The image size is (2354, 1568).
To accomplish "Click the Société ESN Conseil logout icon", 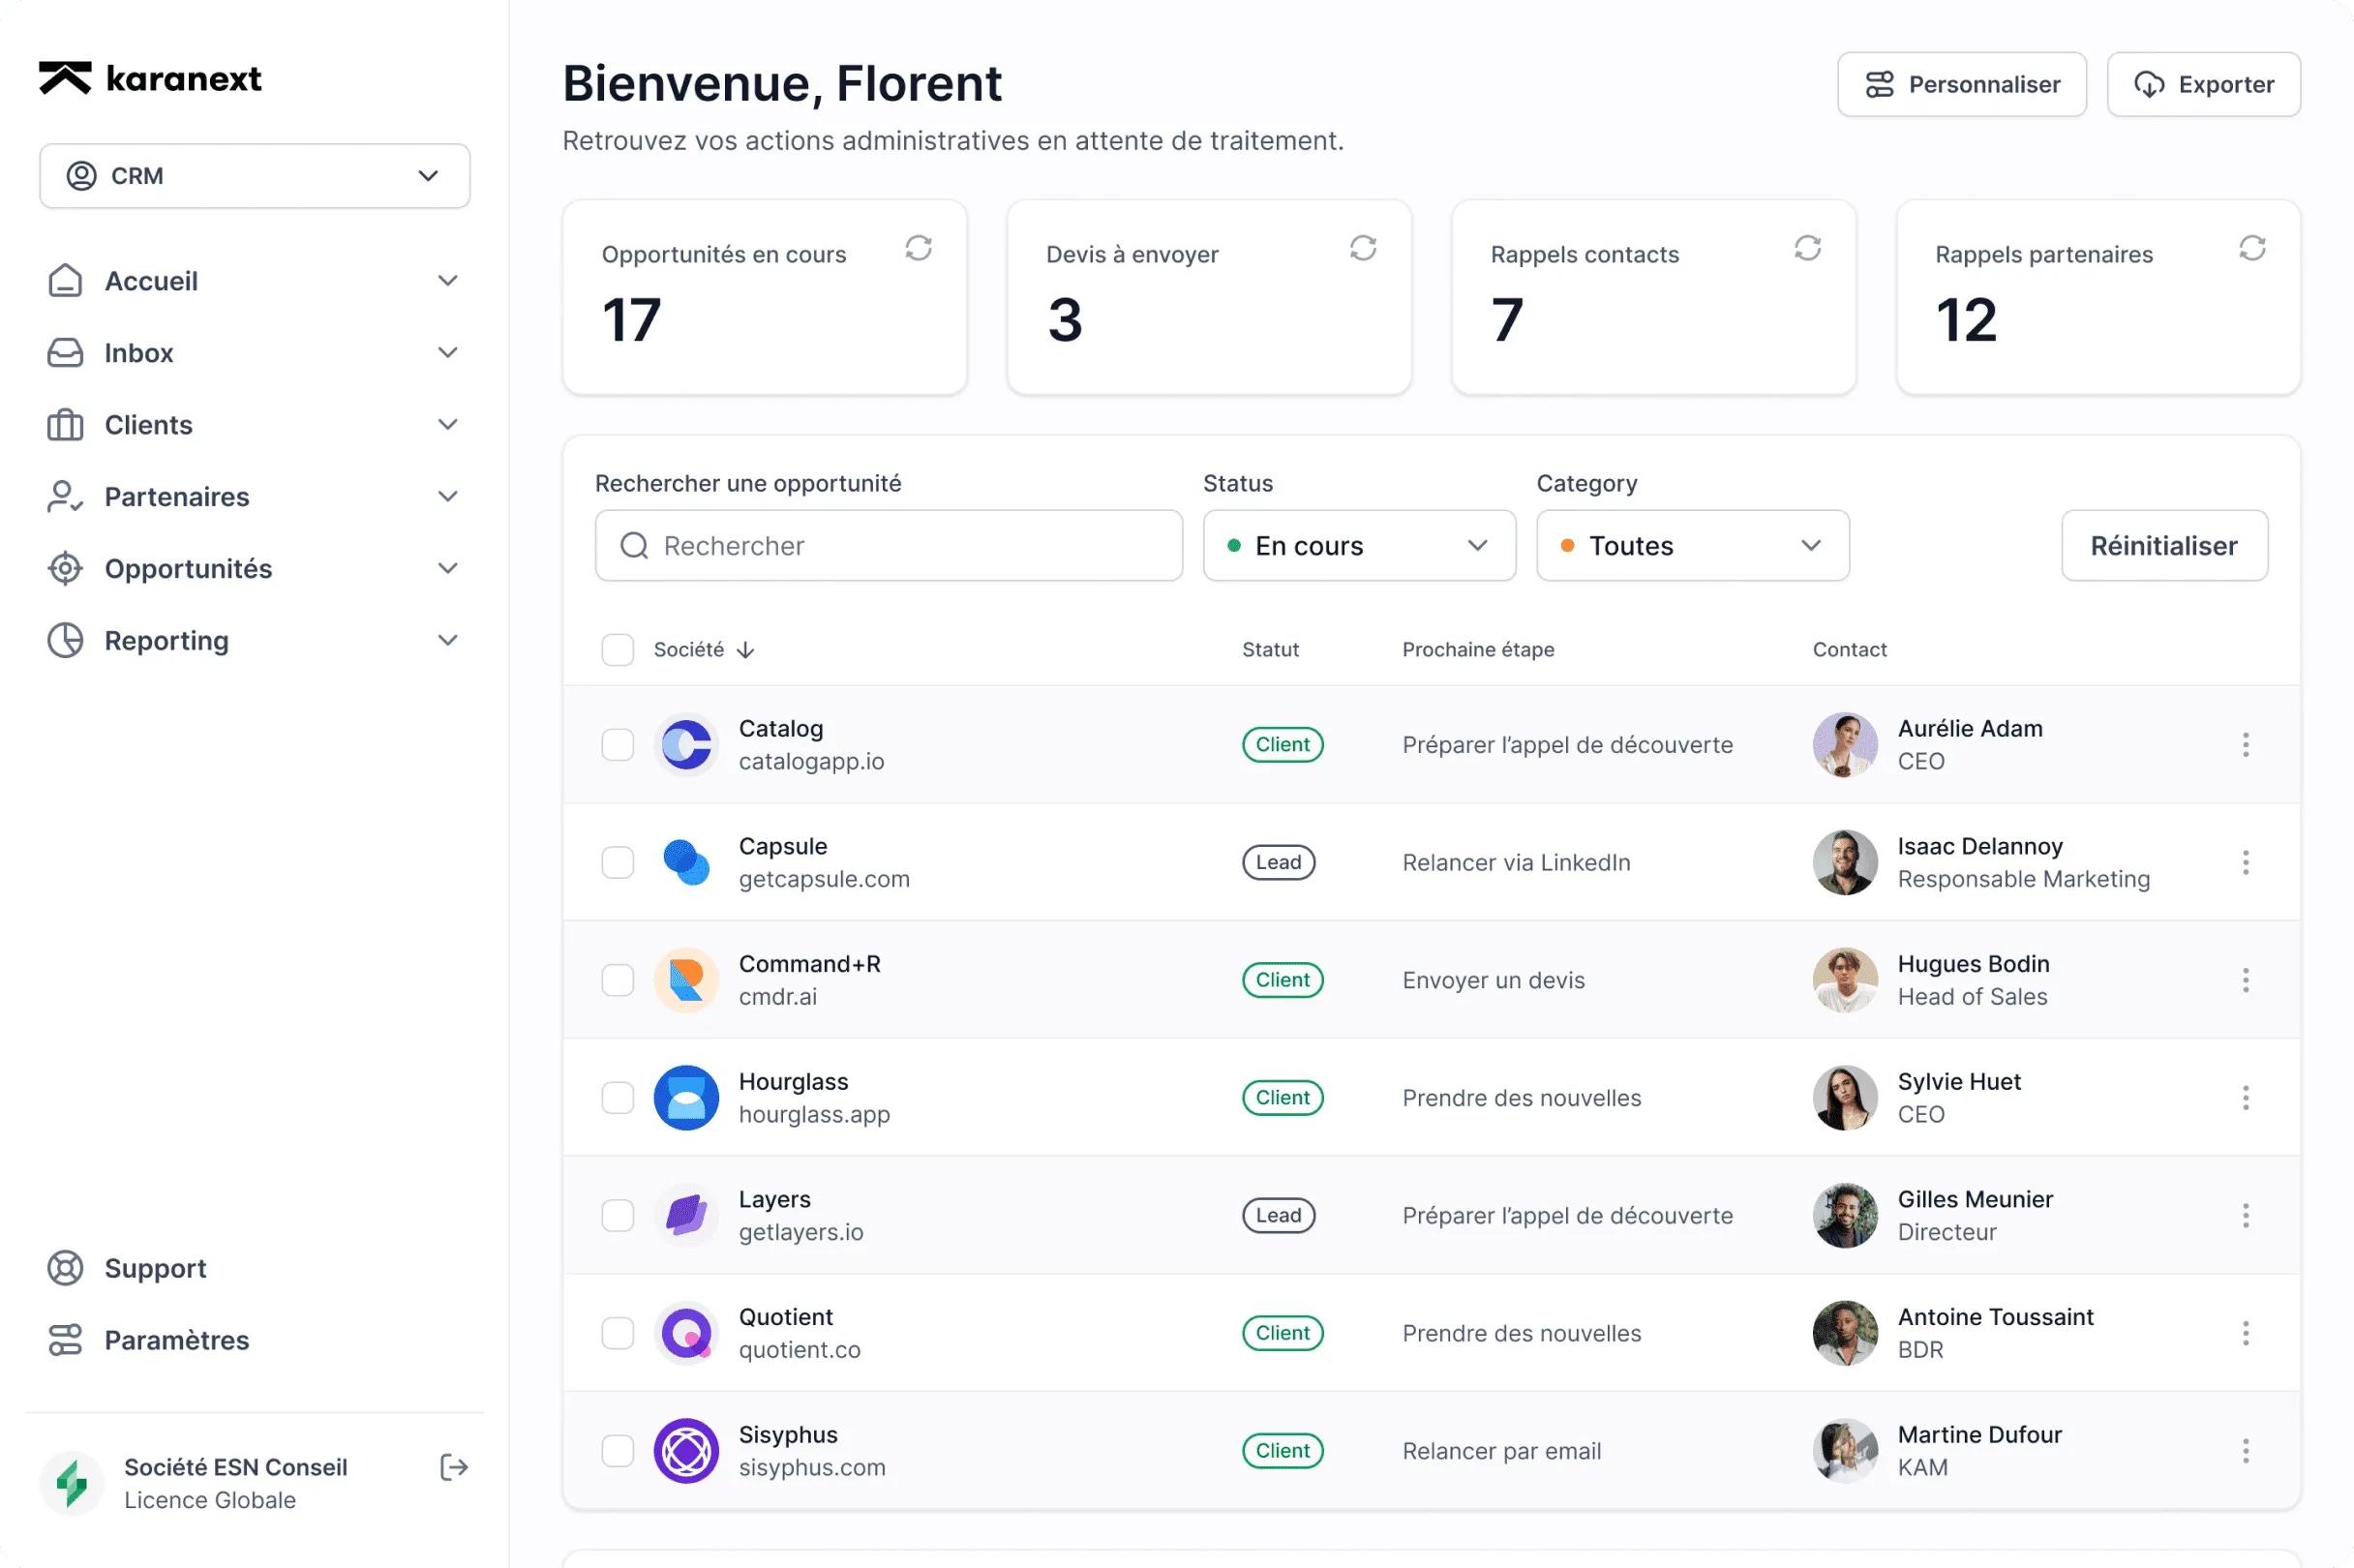I will click(x=452, y=1467).
